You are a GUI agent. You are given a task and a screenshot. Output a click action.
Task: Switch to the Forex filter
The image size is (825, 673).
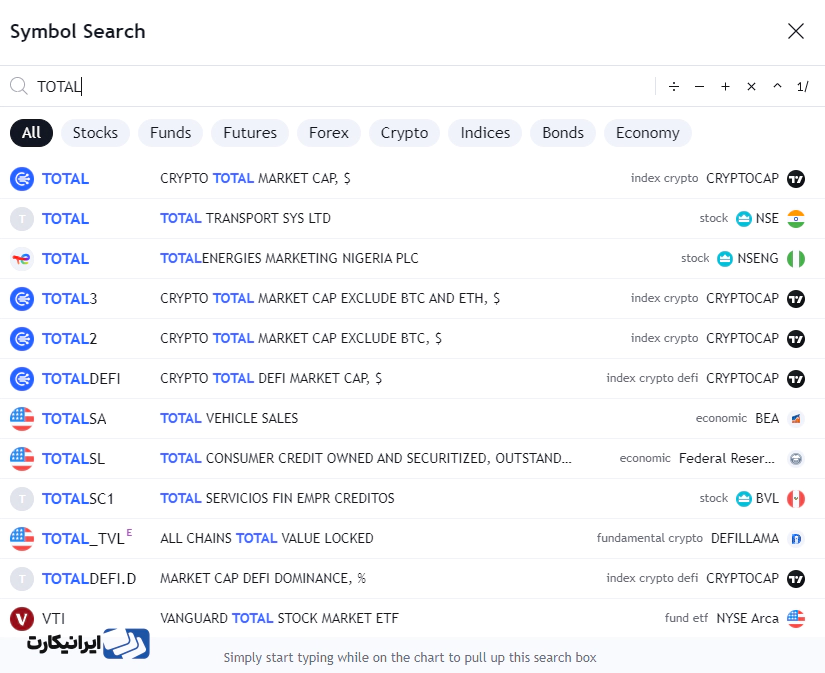coord(329,133)
